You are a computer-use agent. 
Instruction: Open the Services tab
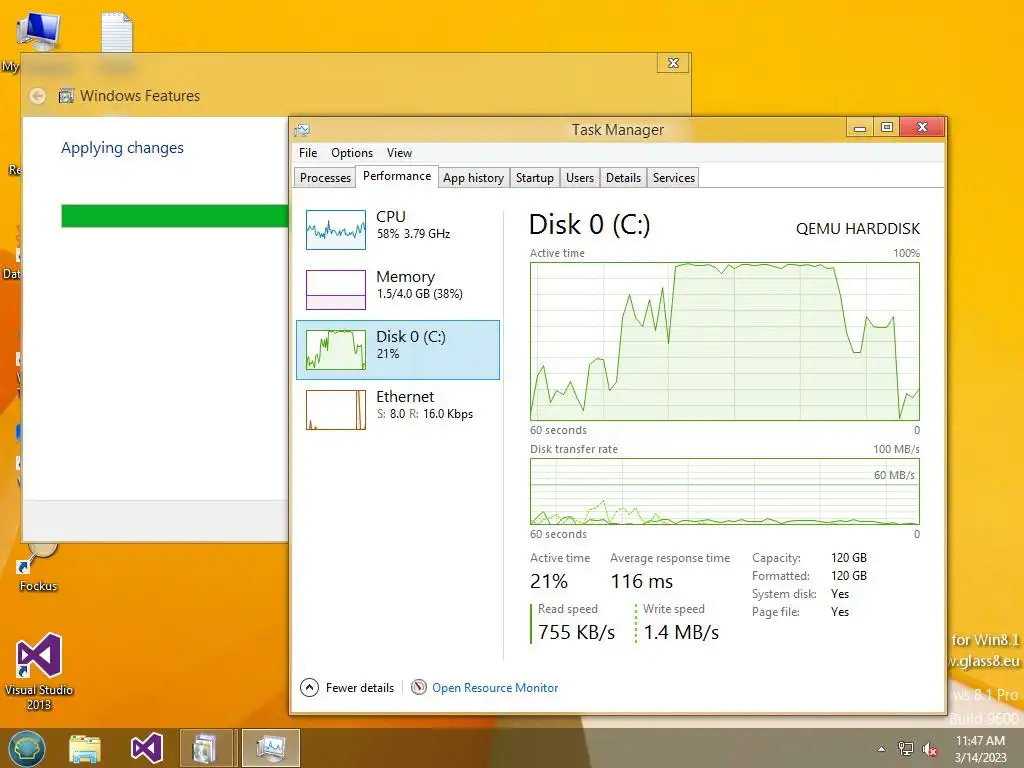click(x=673, y=178)
